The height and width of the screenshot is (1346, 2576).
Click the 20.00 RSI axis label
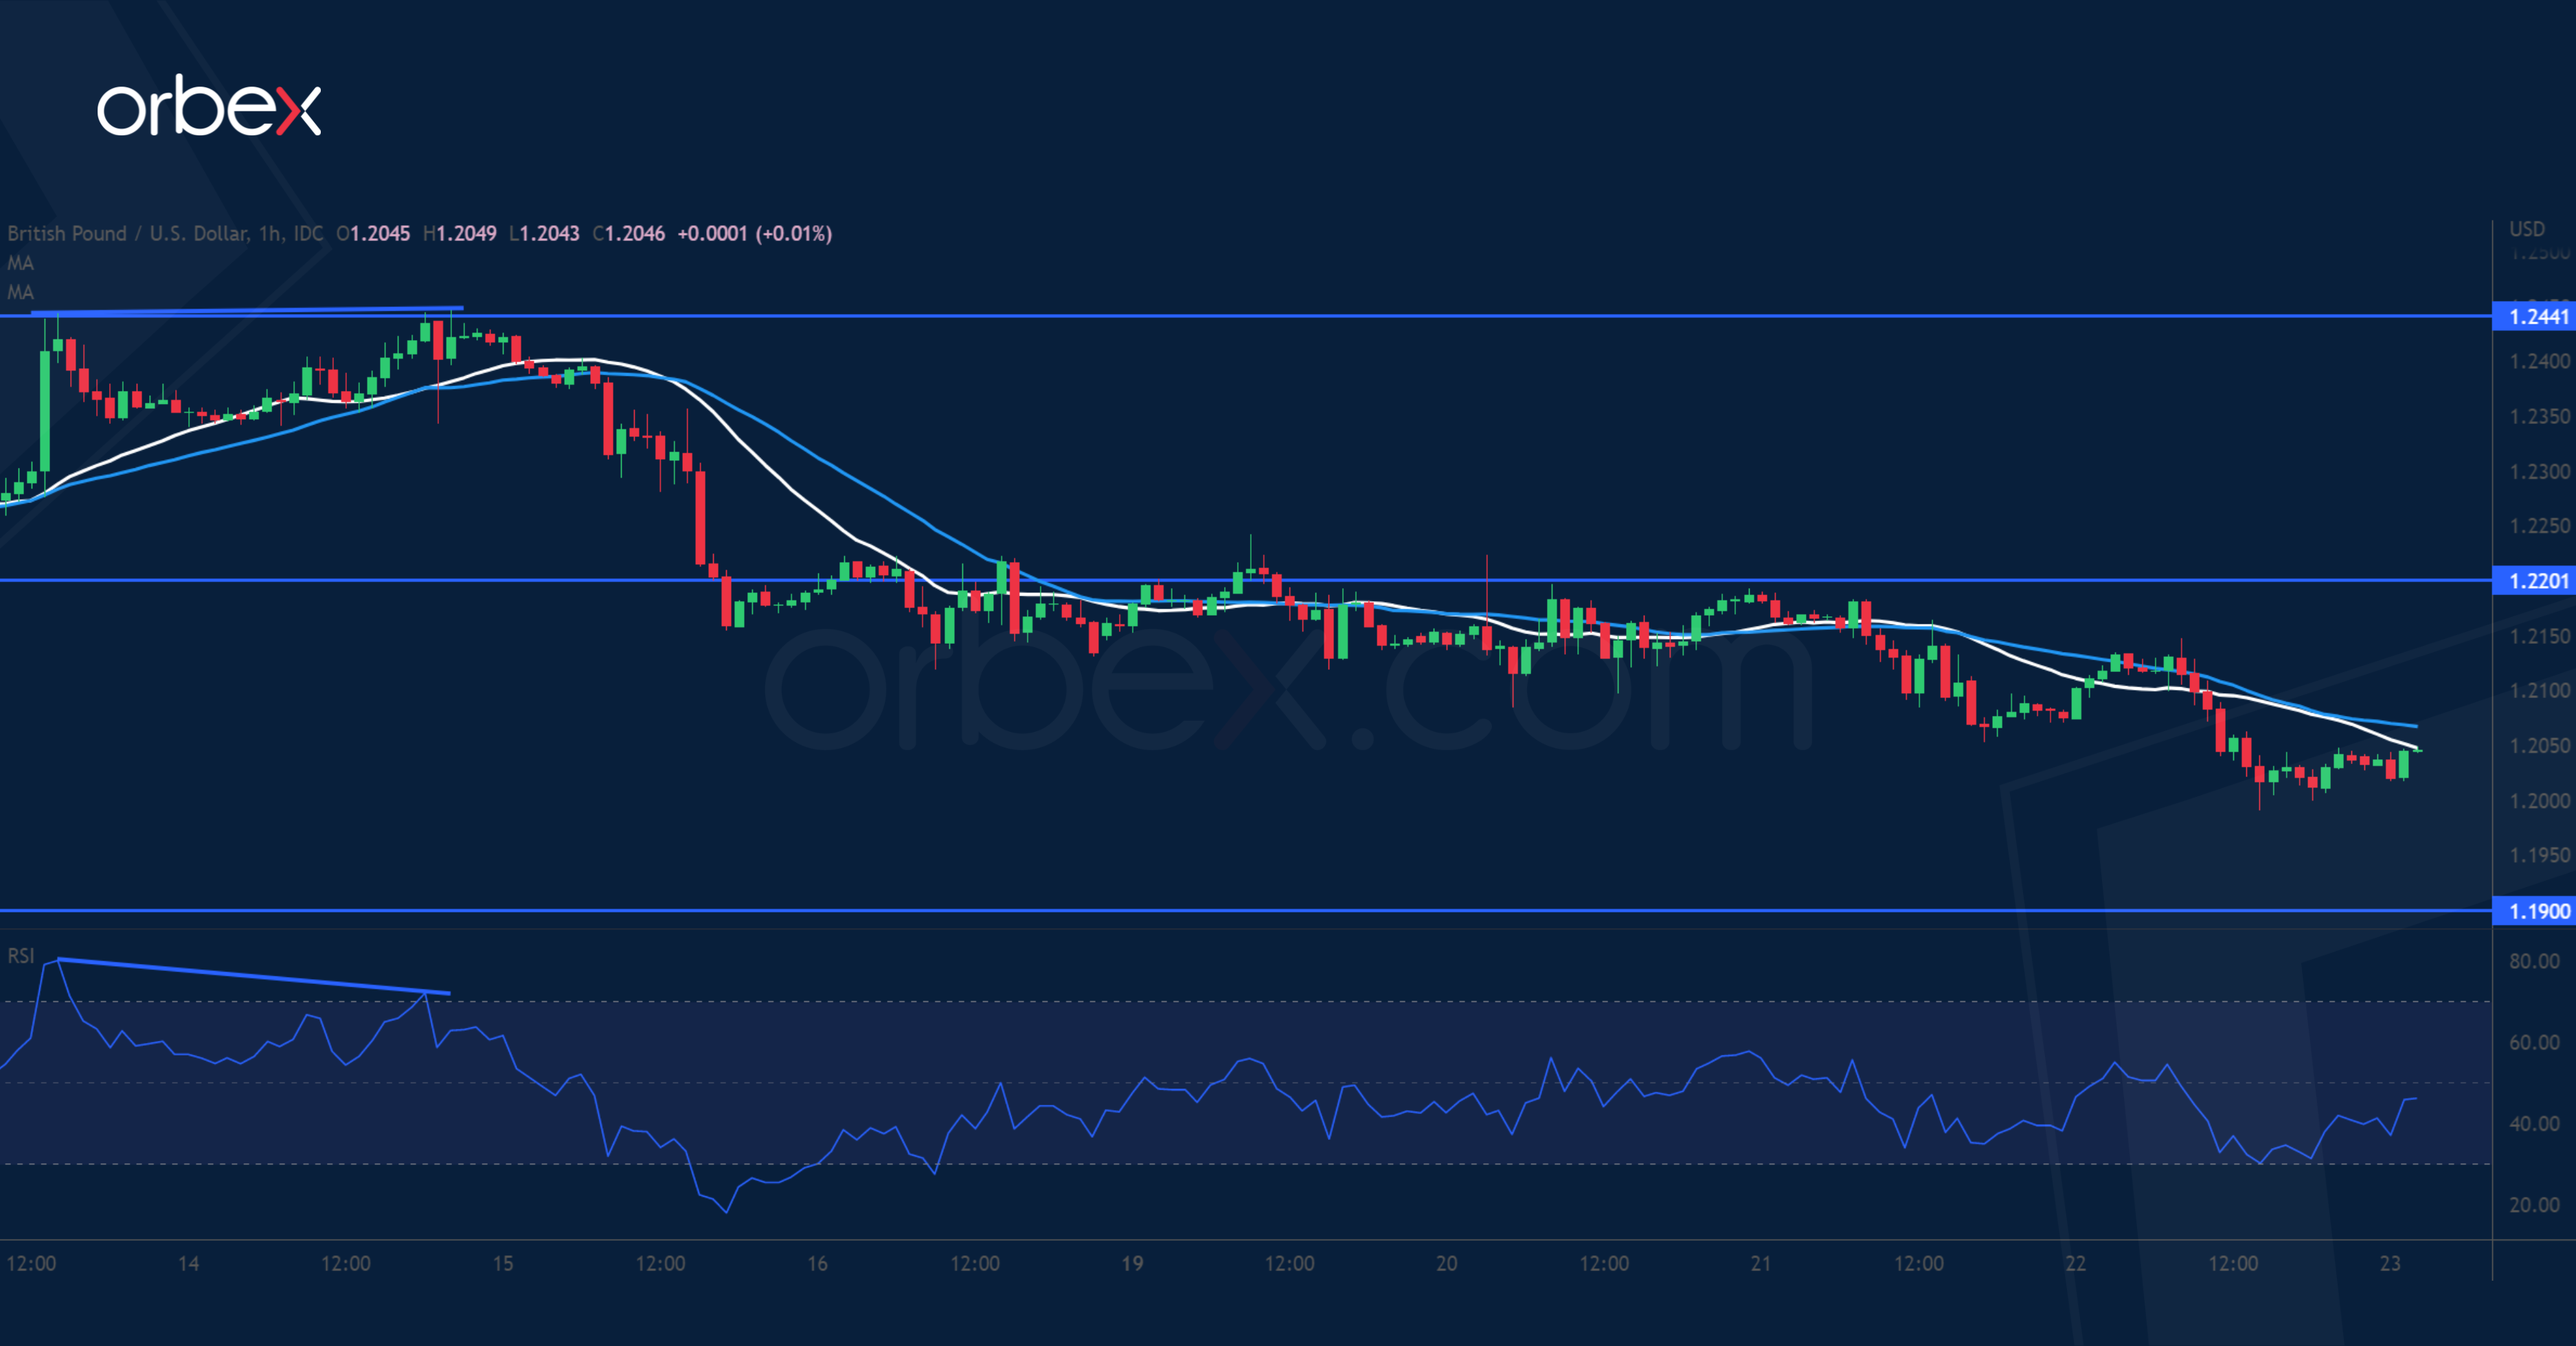(2534, 1205)
